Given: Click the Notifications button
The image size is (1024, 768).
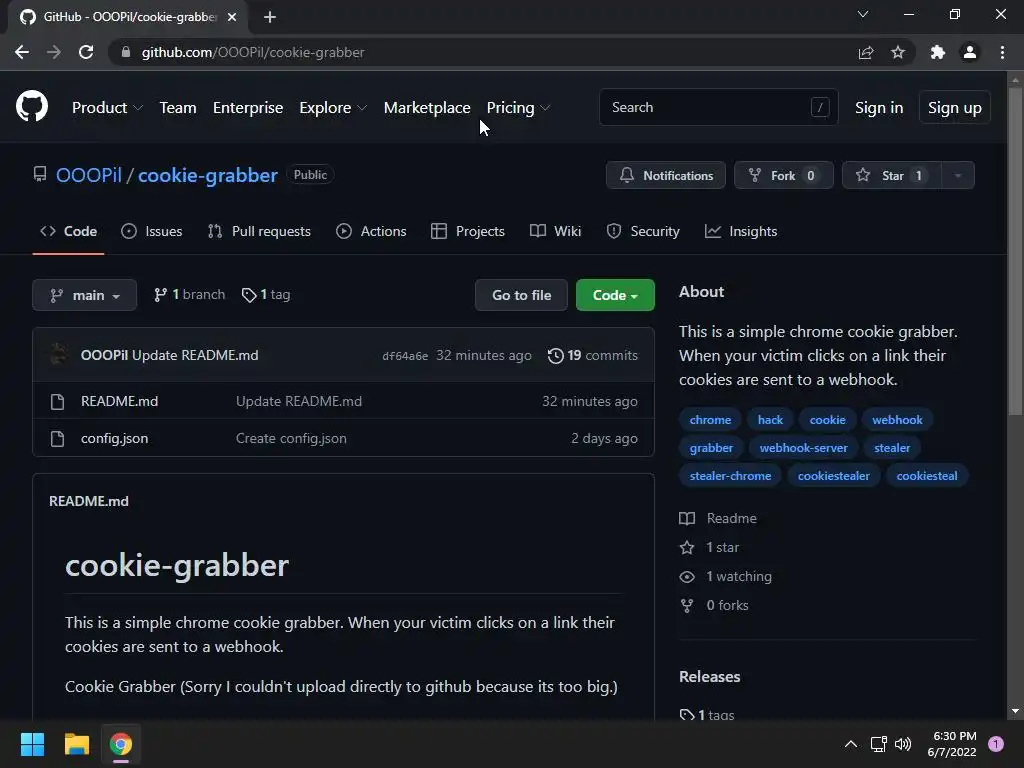Looking at the screenshot, I should coord(665,175).
